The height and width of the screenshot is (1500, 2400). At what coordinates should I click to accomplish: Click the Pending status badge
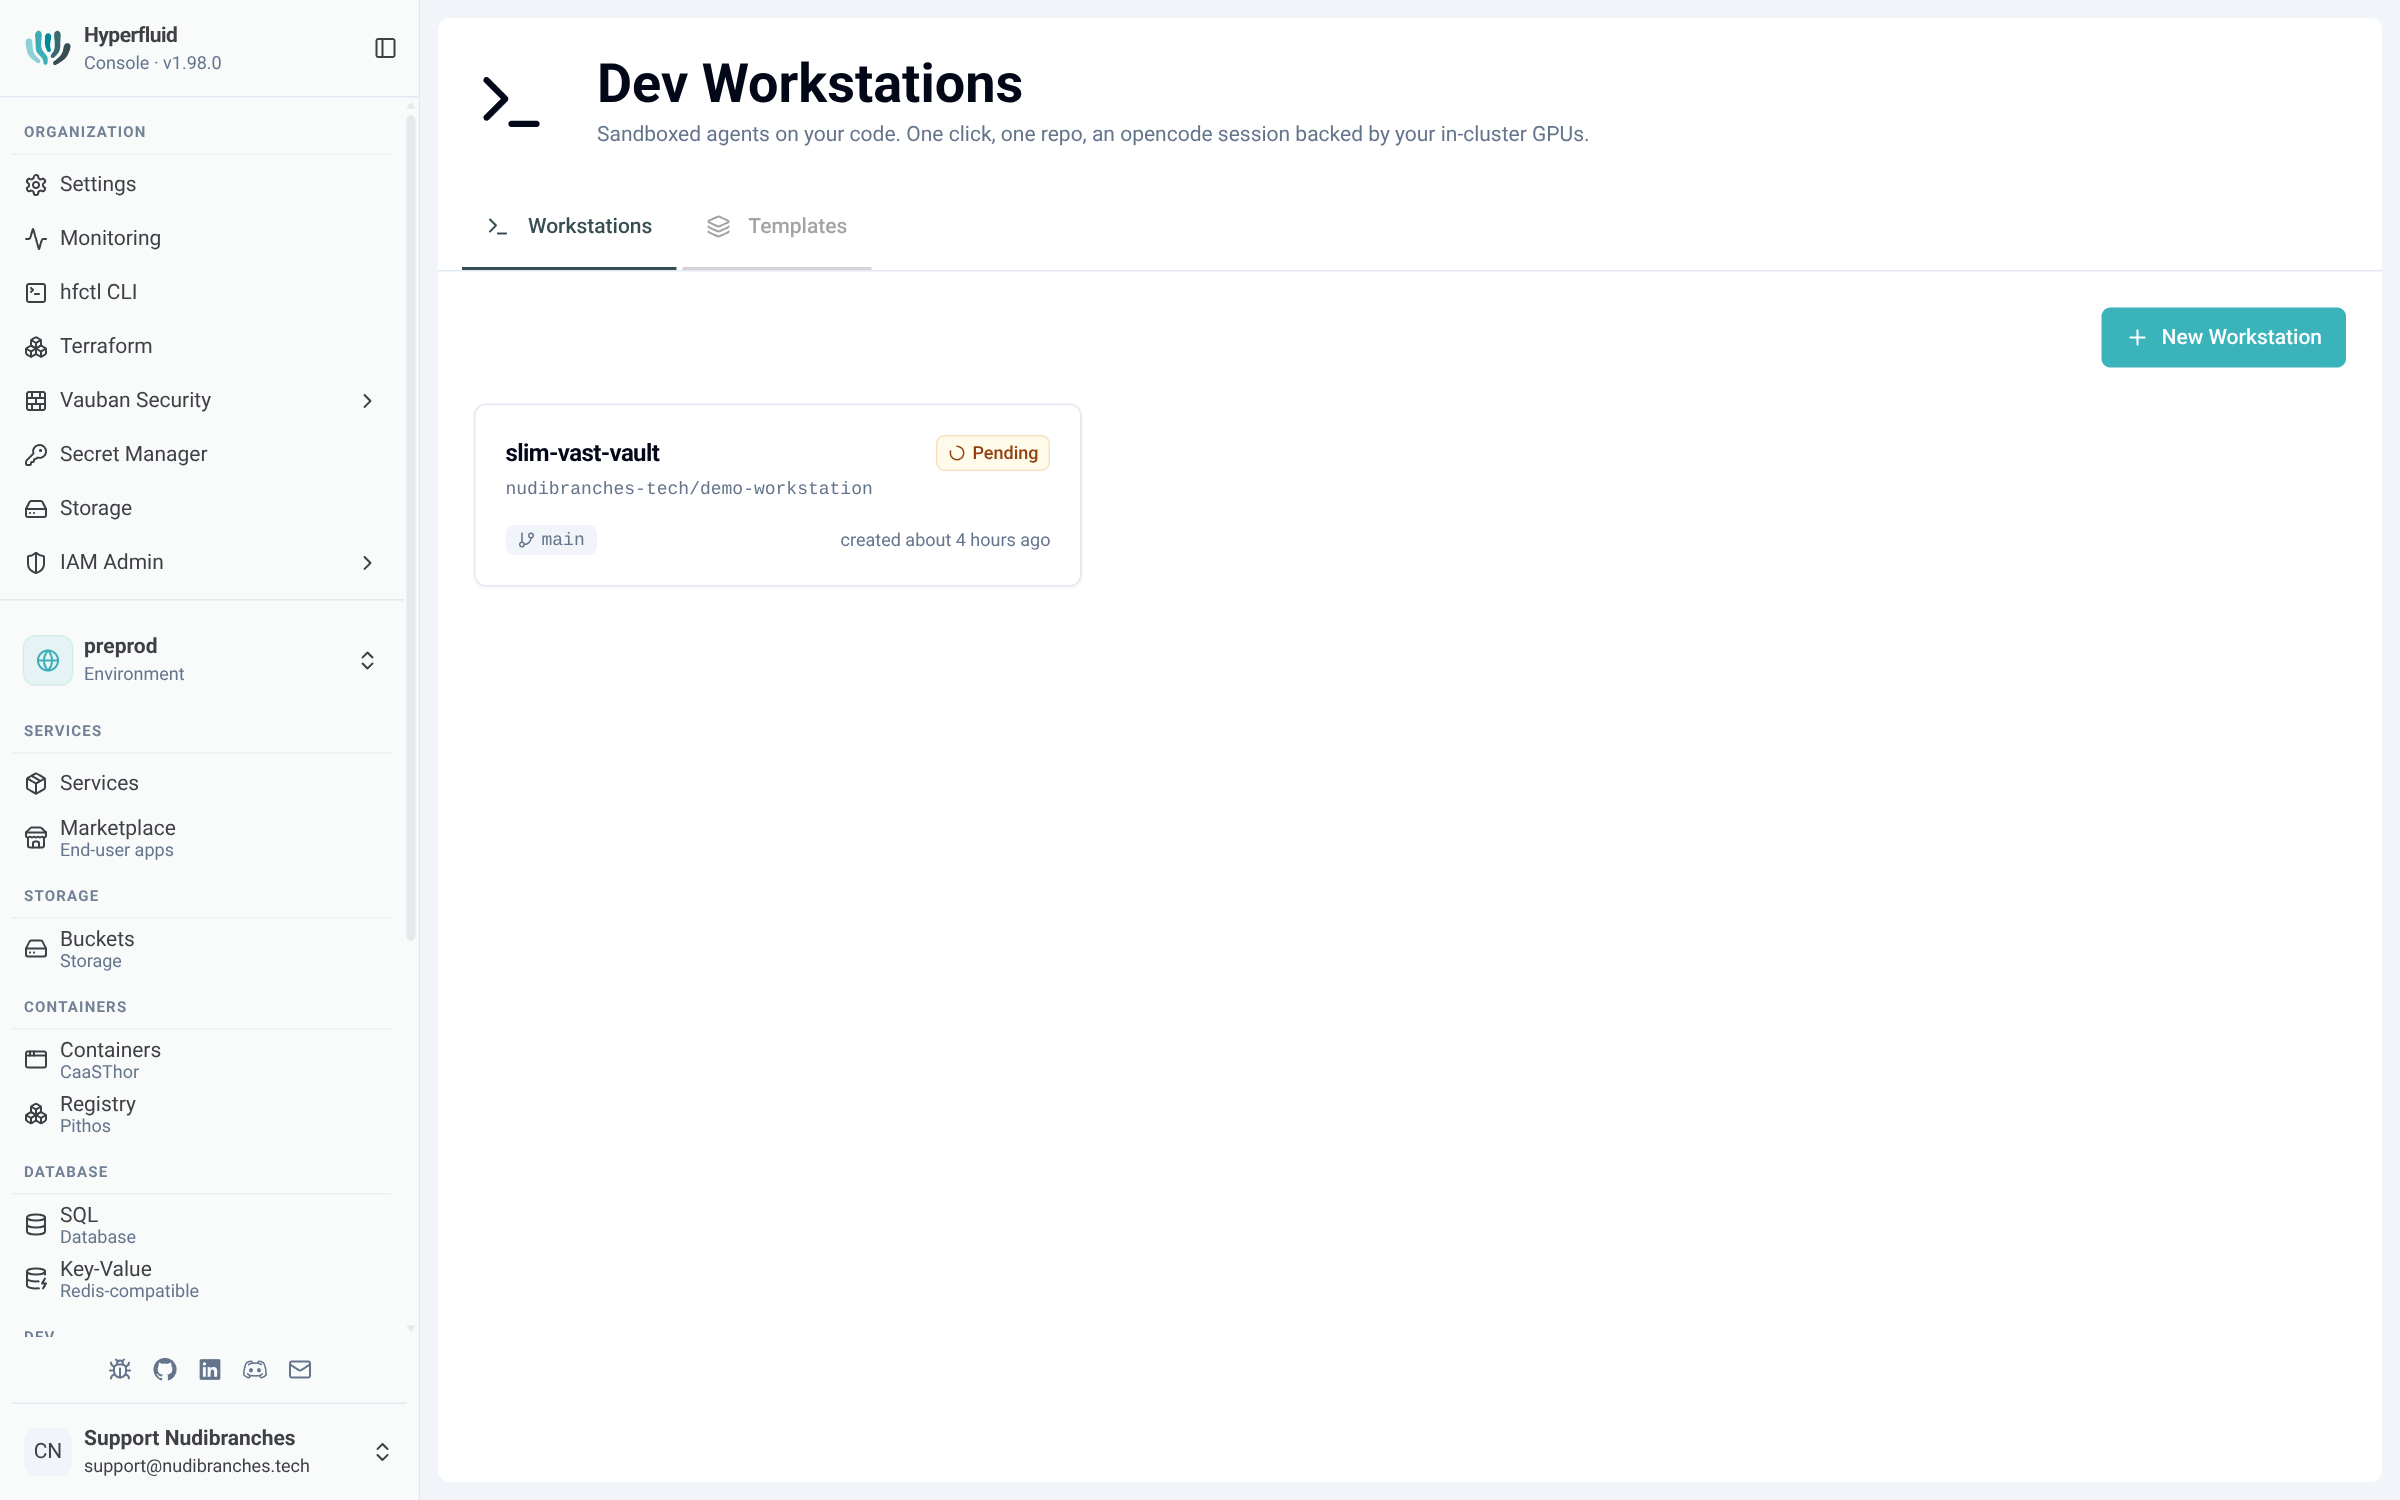click(x=993, y=453)
